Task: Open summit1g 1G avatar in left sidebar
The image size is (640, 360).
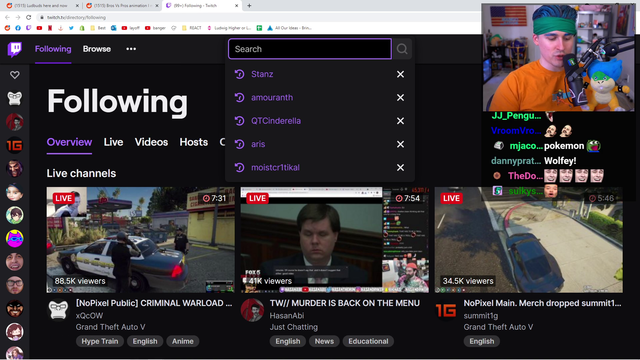Action: click(15, 145)
